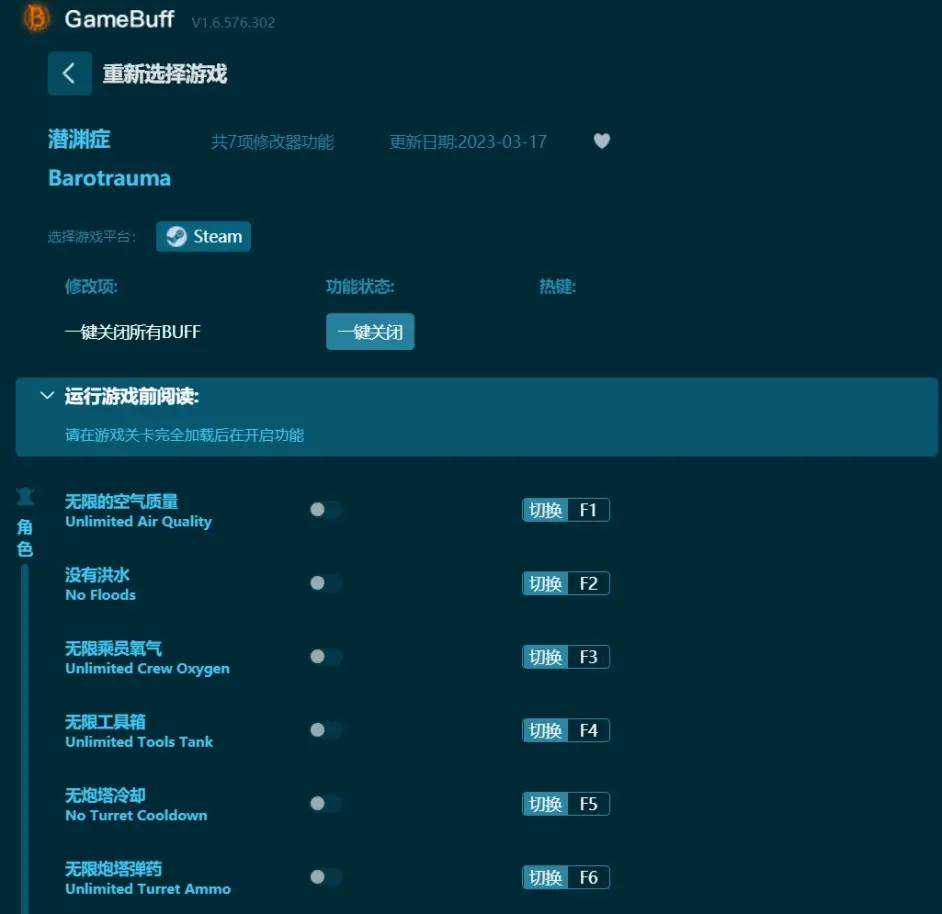Turn on Unlimited Crew Oxygen
The image size is (942, 914).
325,657
